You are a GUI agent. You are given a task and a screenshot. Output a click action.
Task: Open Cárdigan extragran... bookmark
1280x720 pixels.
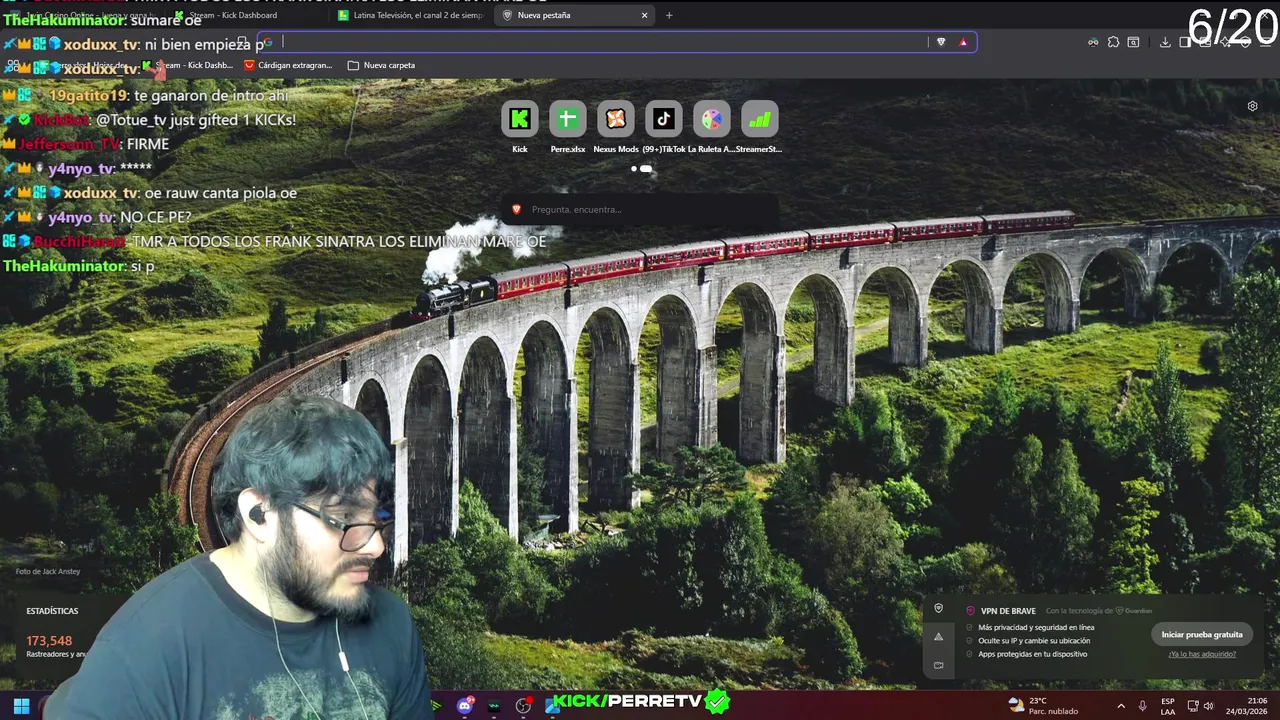coord(288,65)
